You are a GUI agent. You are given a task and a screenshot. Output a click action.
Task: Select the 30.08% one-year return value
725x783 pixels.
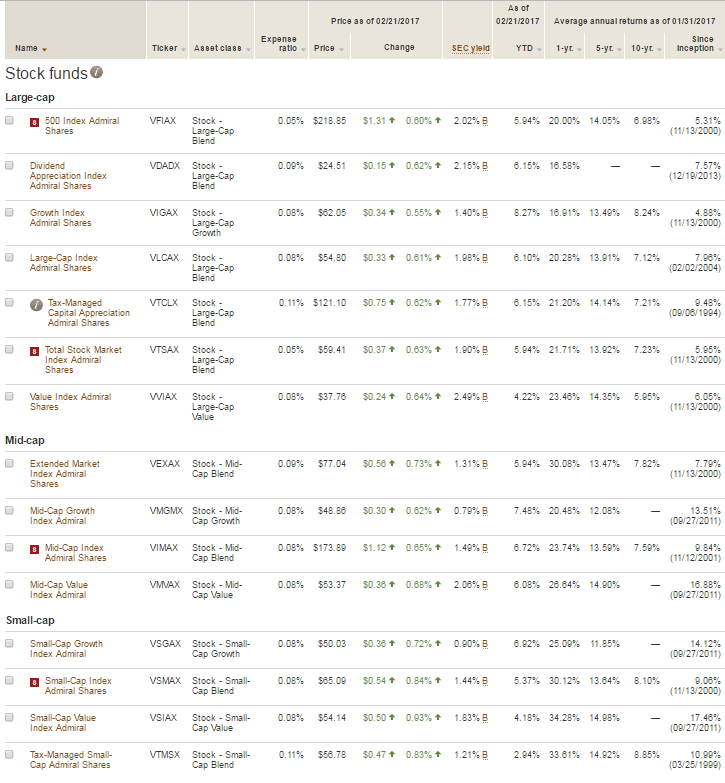[564, 464]
